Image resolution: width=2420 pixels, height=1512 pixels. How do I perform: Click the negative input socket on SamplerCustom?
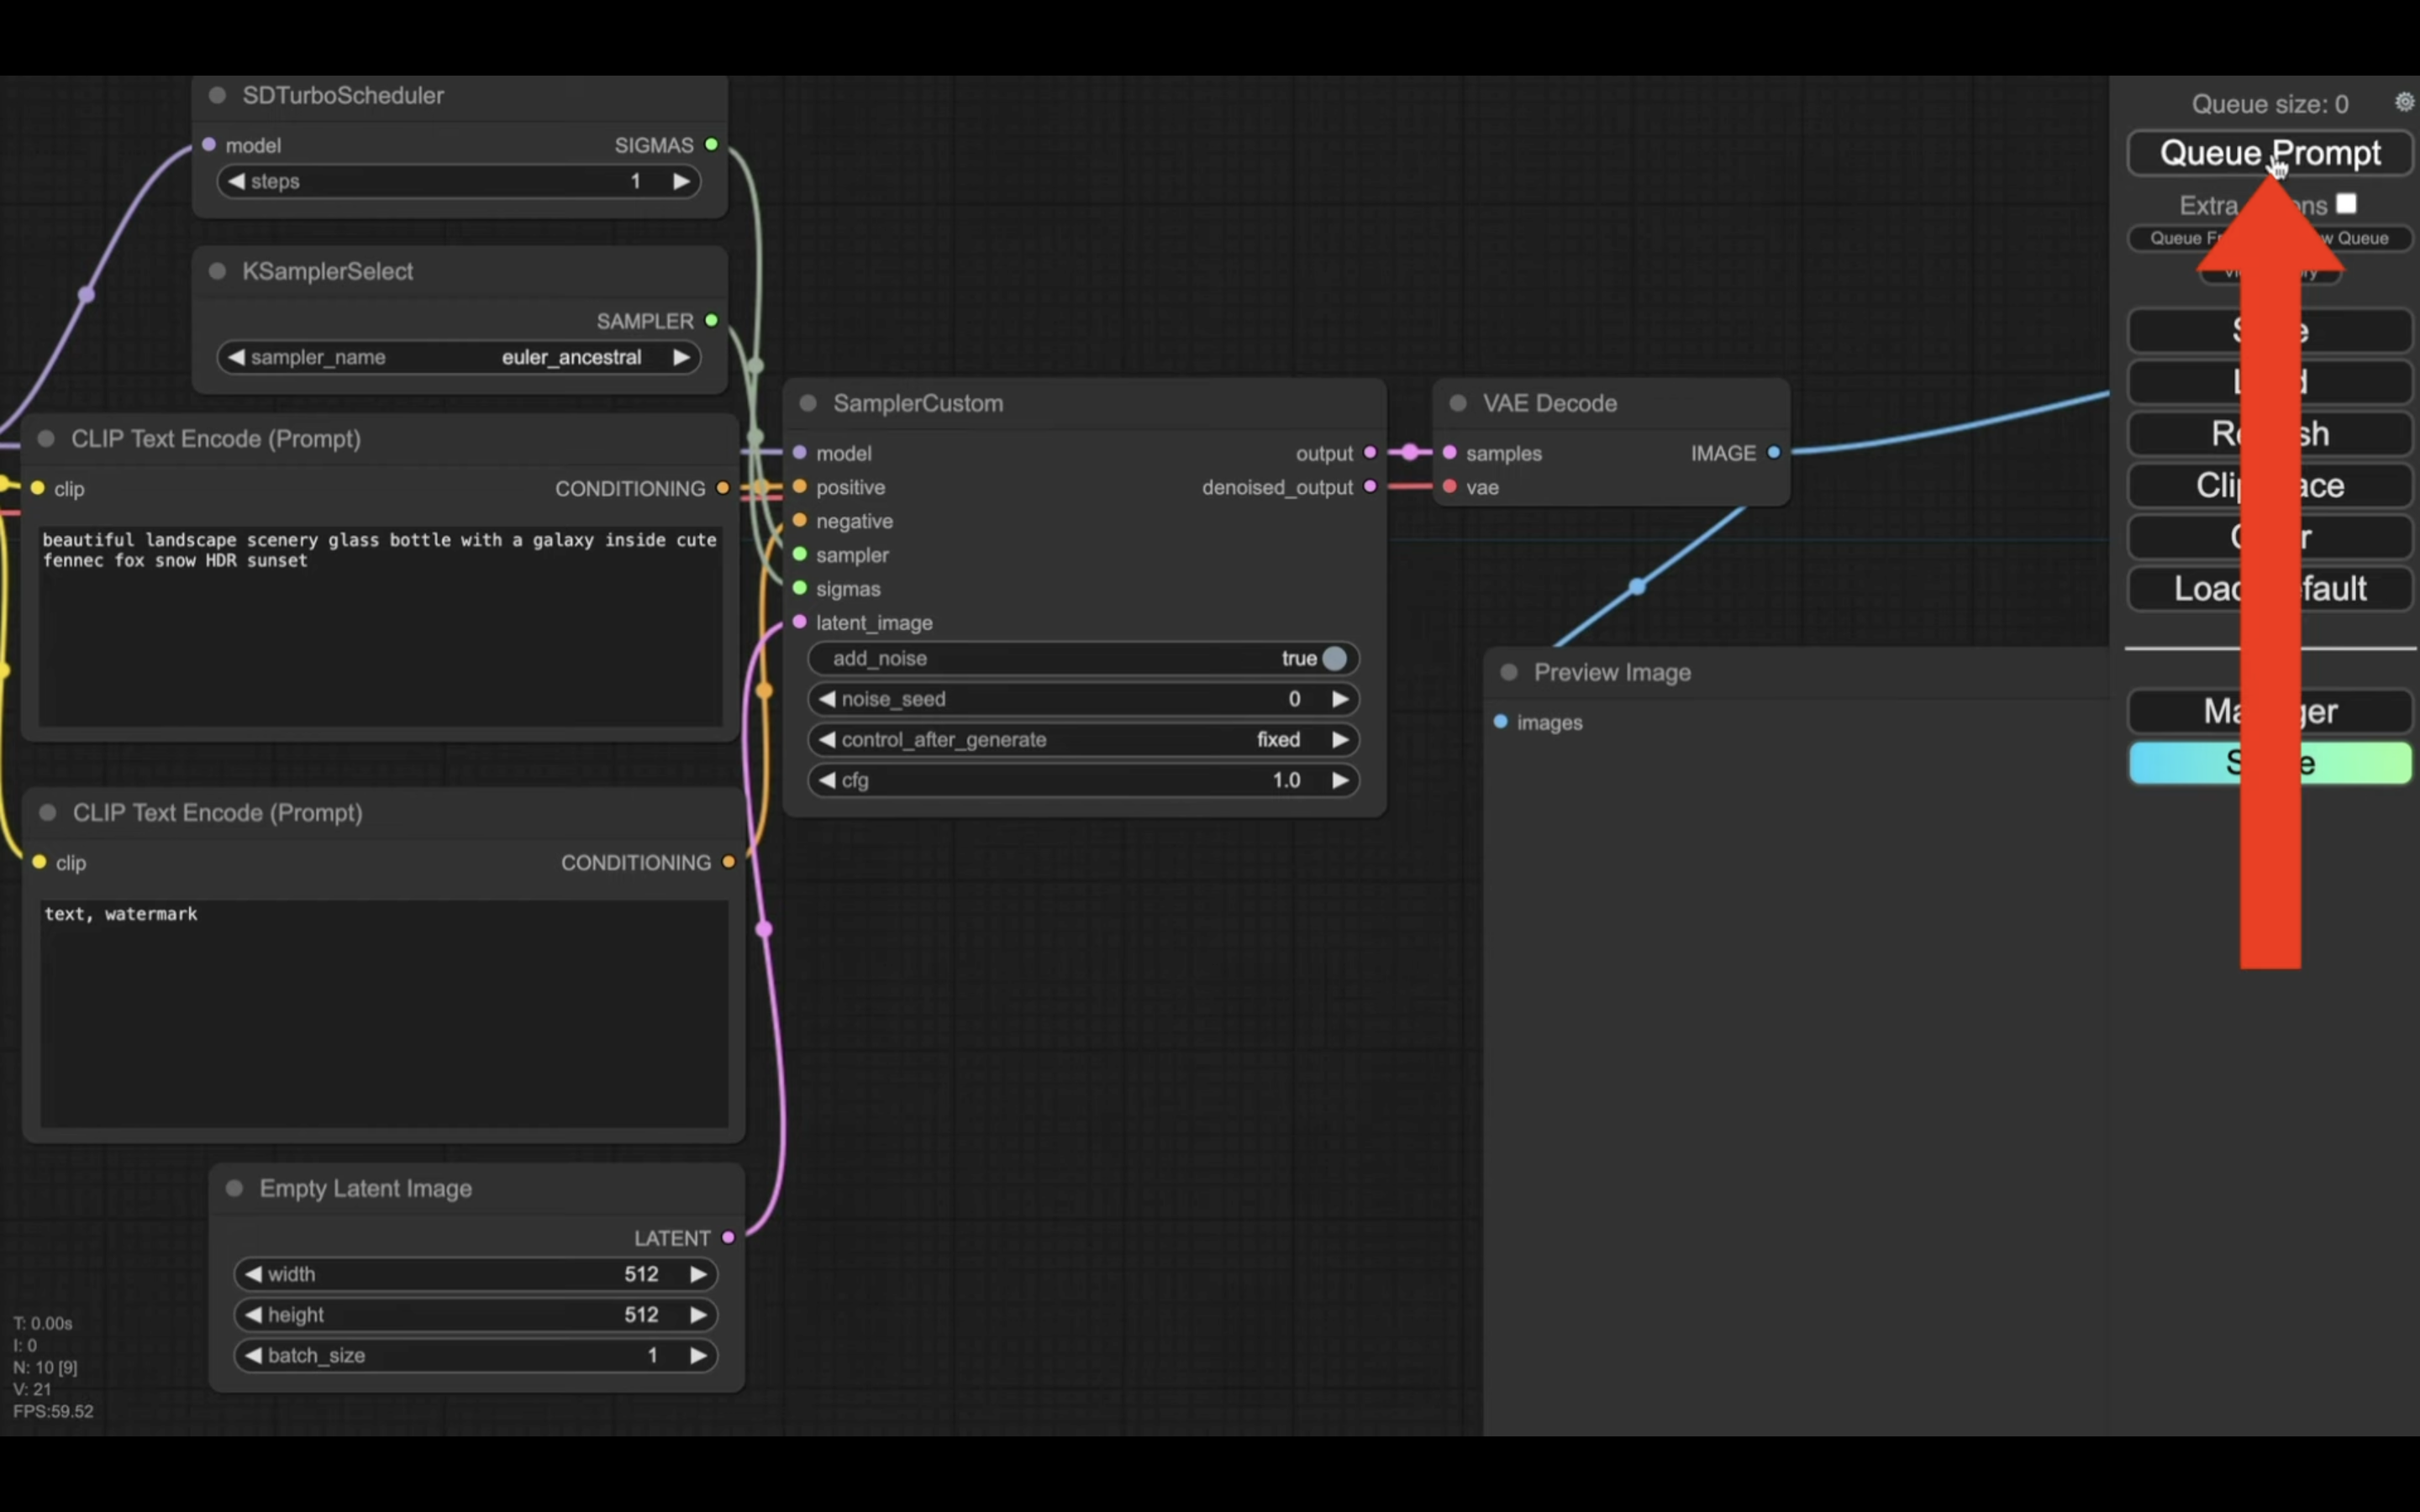(800, 521)
